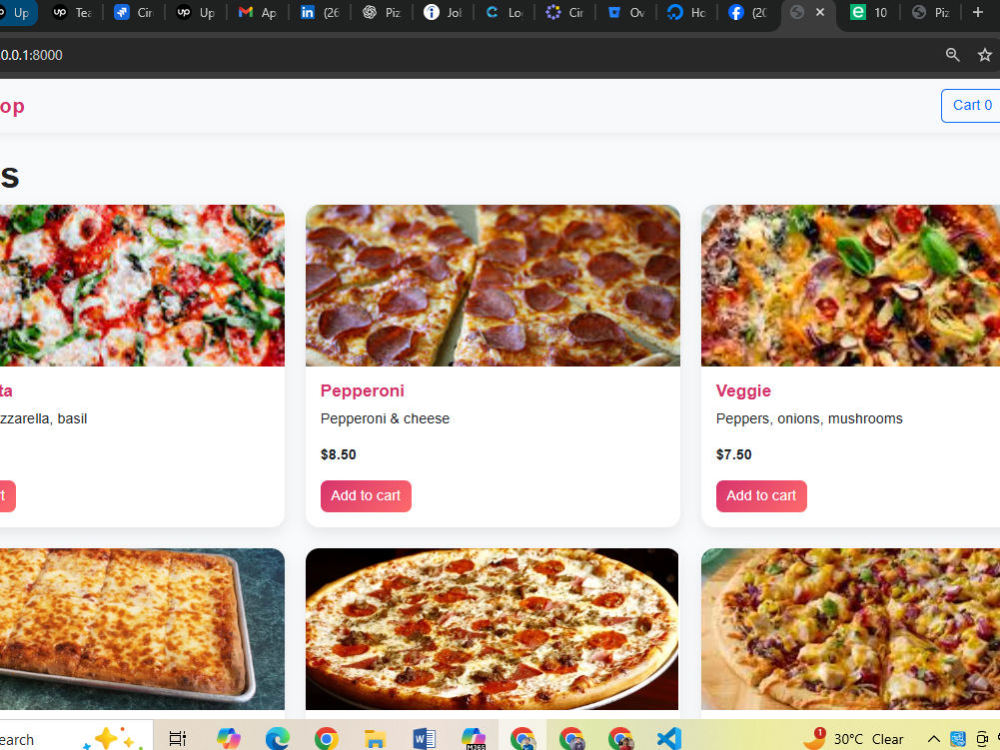This screenshot has height=750, width=1000.
Task: Open Visual Studio Code from the taskbar
Action: coord(669,739)
